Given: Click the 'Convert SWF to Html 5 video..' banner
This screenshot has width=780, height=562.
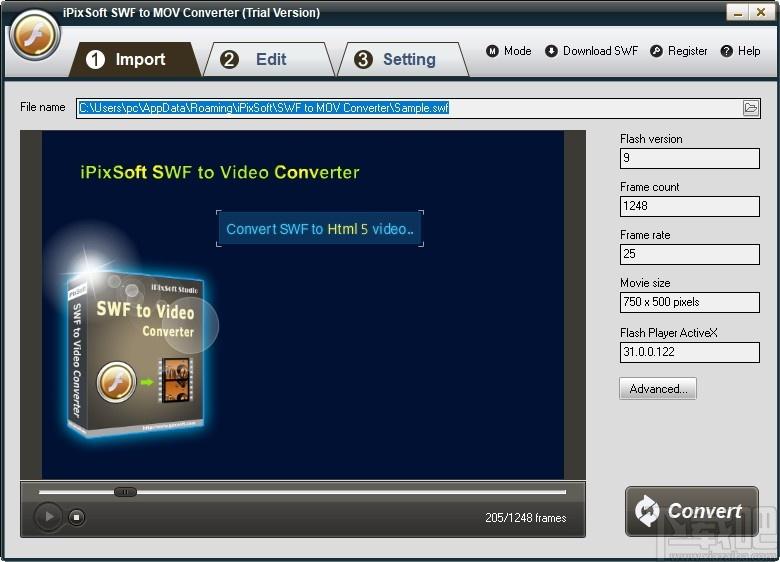Looking at the screenshot, I should tap(320, 229).
